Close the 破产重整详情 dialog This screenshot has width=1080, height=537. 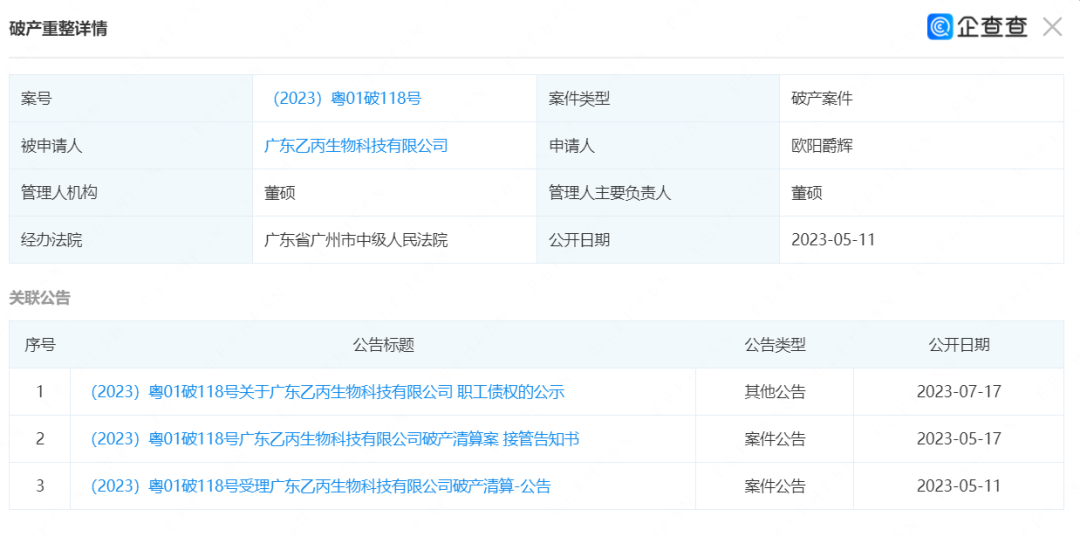click(x=1052, y=27)
